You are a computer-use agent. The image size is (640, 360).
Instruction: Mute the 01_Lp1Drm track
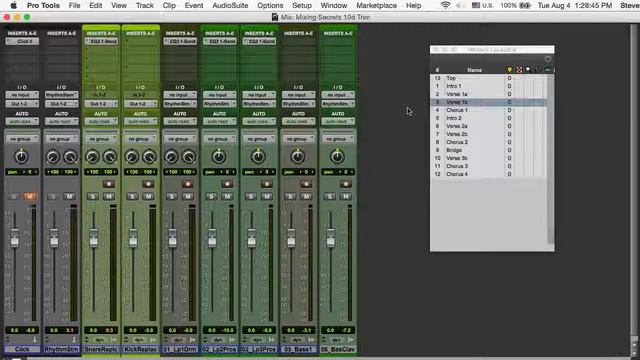pos(188,197)
